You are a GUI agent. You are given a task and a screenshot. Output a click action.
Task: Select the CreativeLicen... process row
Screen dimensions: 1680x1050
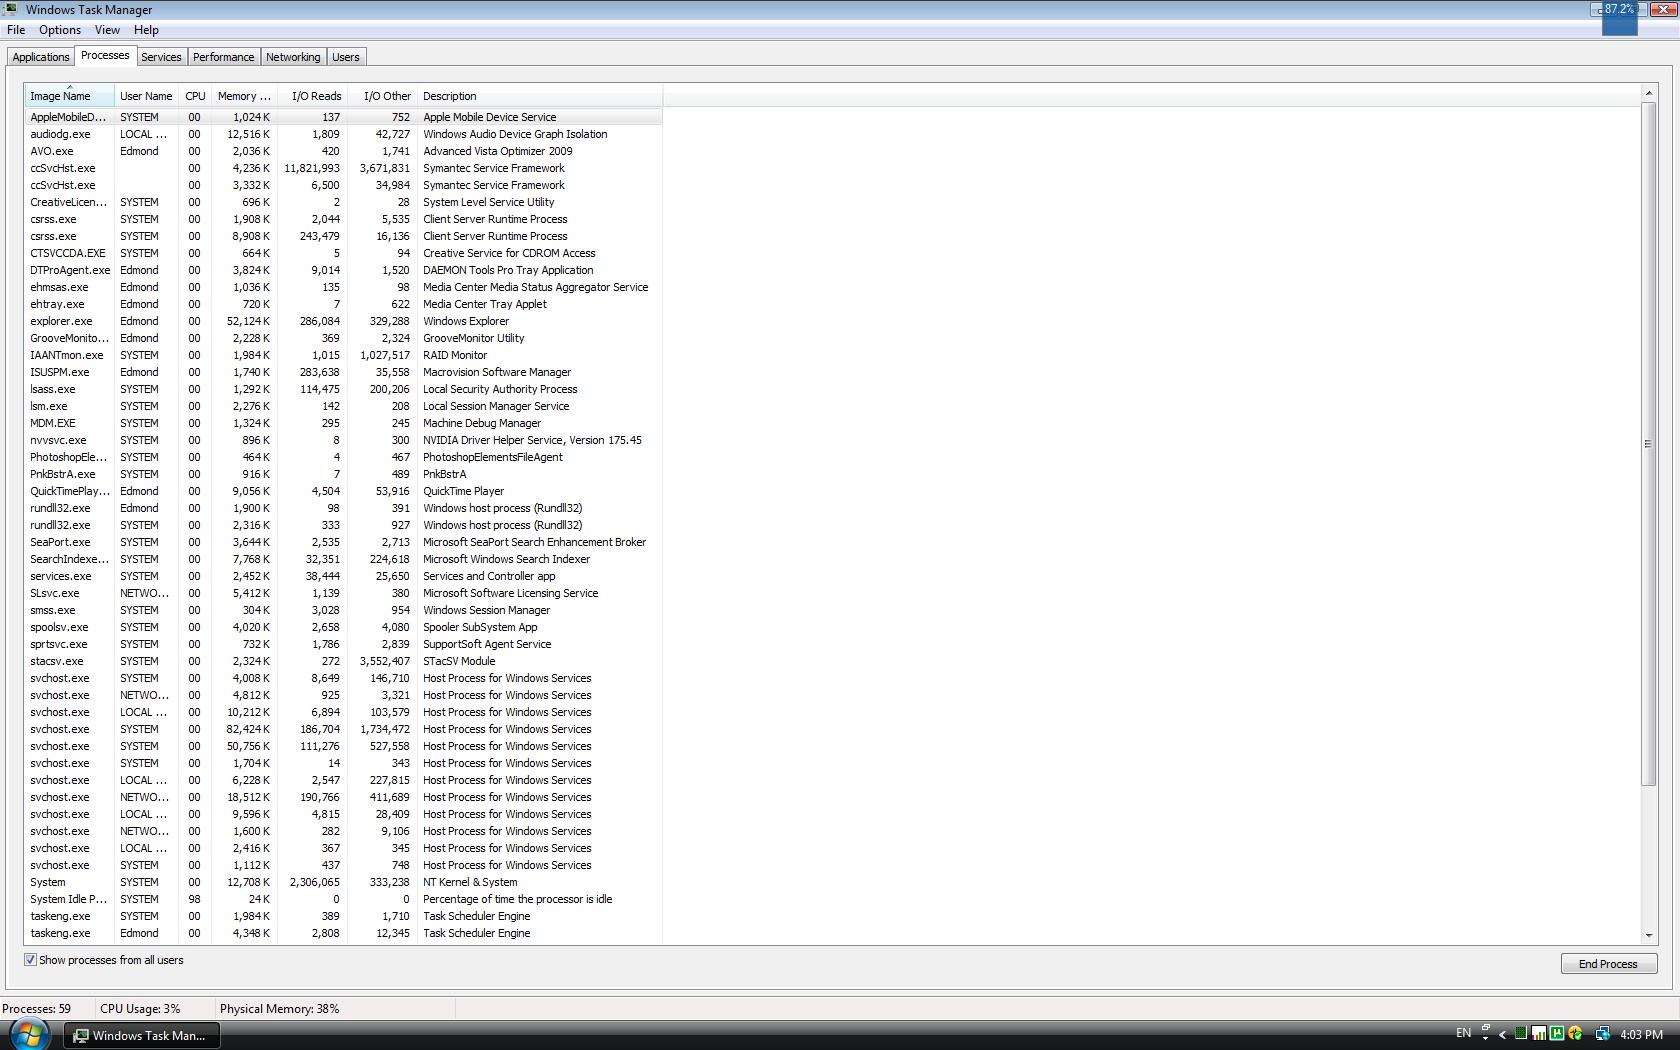click(343, 202)
